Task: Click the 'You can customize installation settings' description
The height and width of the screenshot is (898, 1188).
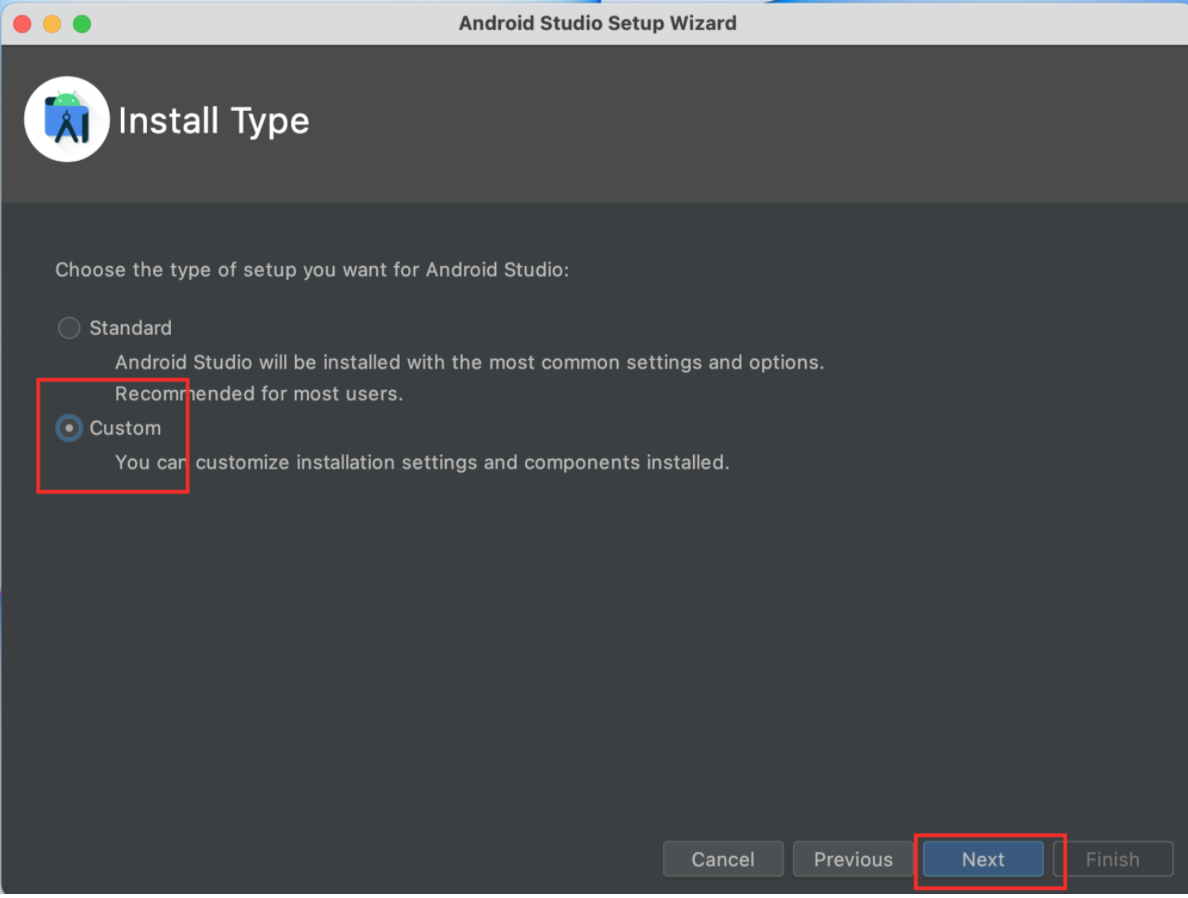Action: pyautogui.click(x=422, y=462)
